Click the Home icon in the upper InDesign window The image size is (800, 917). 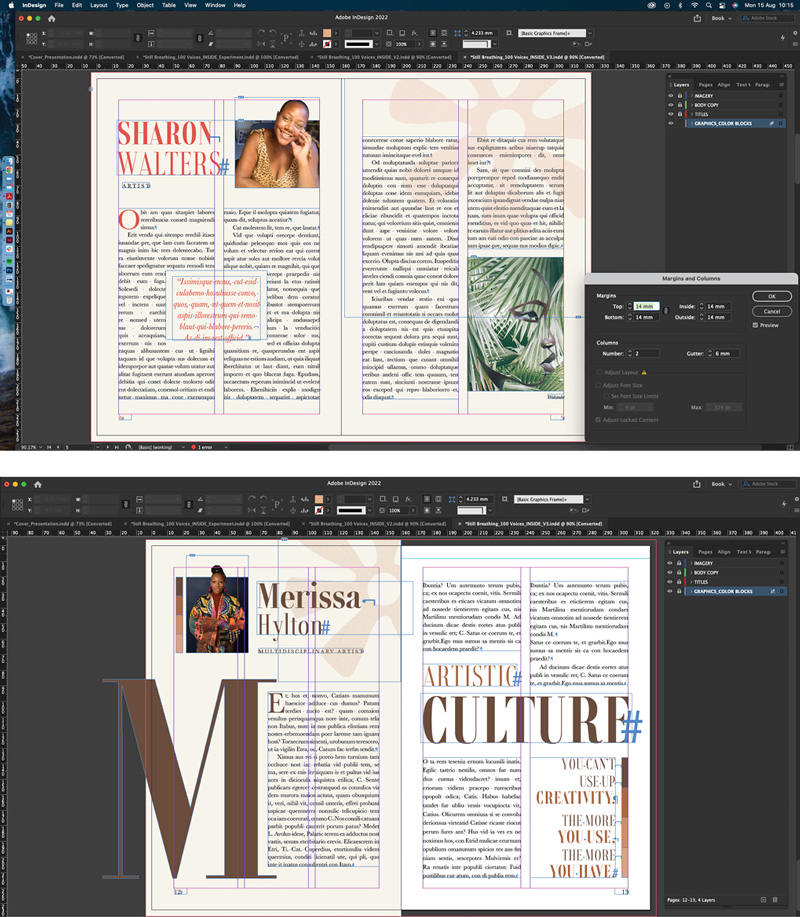[x=51, y=19]
